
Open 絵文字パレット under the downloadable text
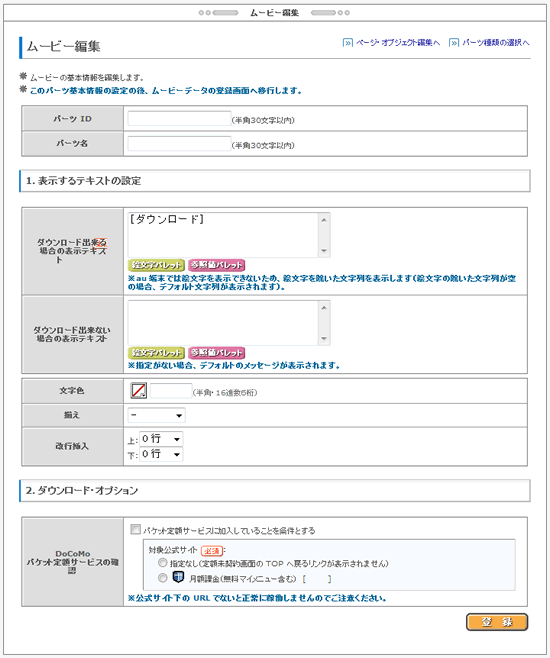pyautogui.click(x=156, y=265)
